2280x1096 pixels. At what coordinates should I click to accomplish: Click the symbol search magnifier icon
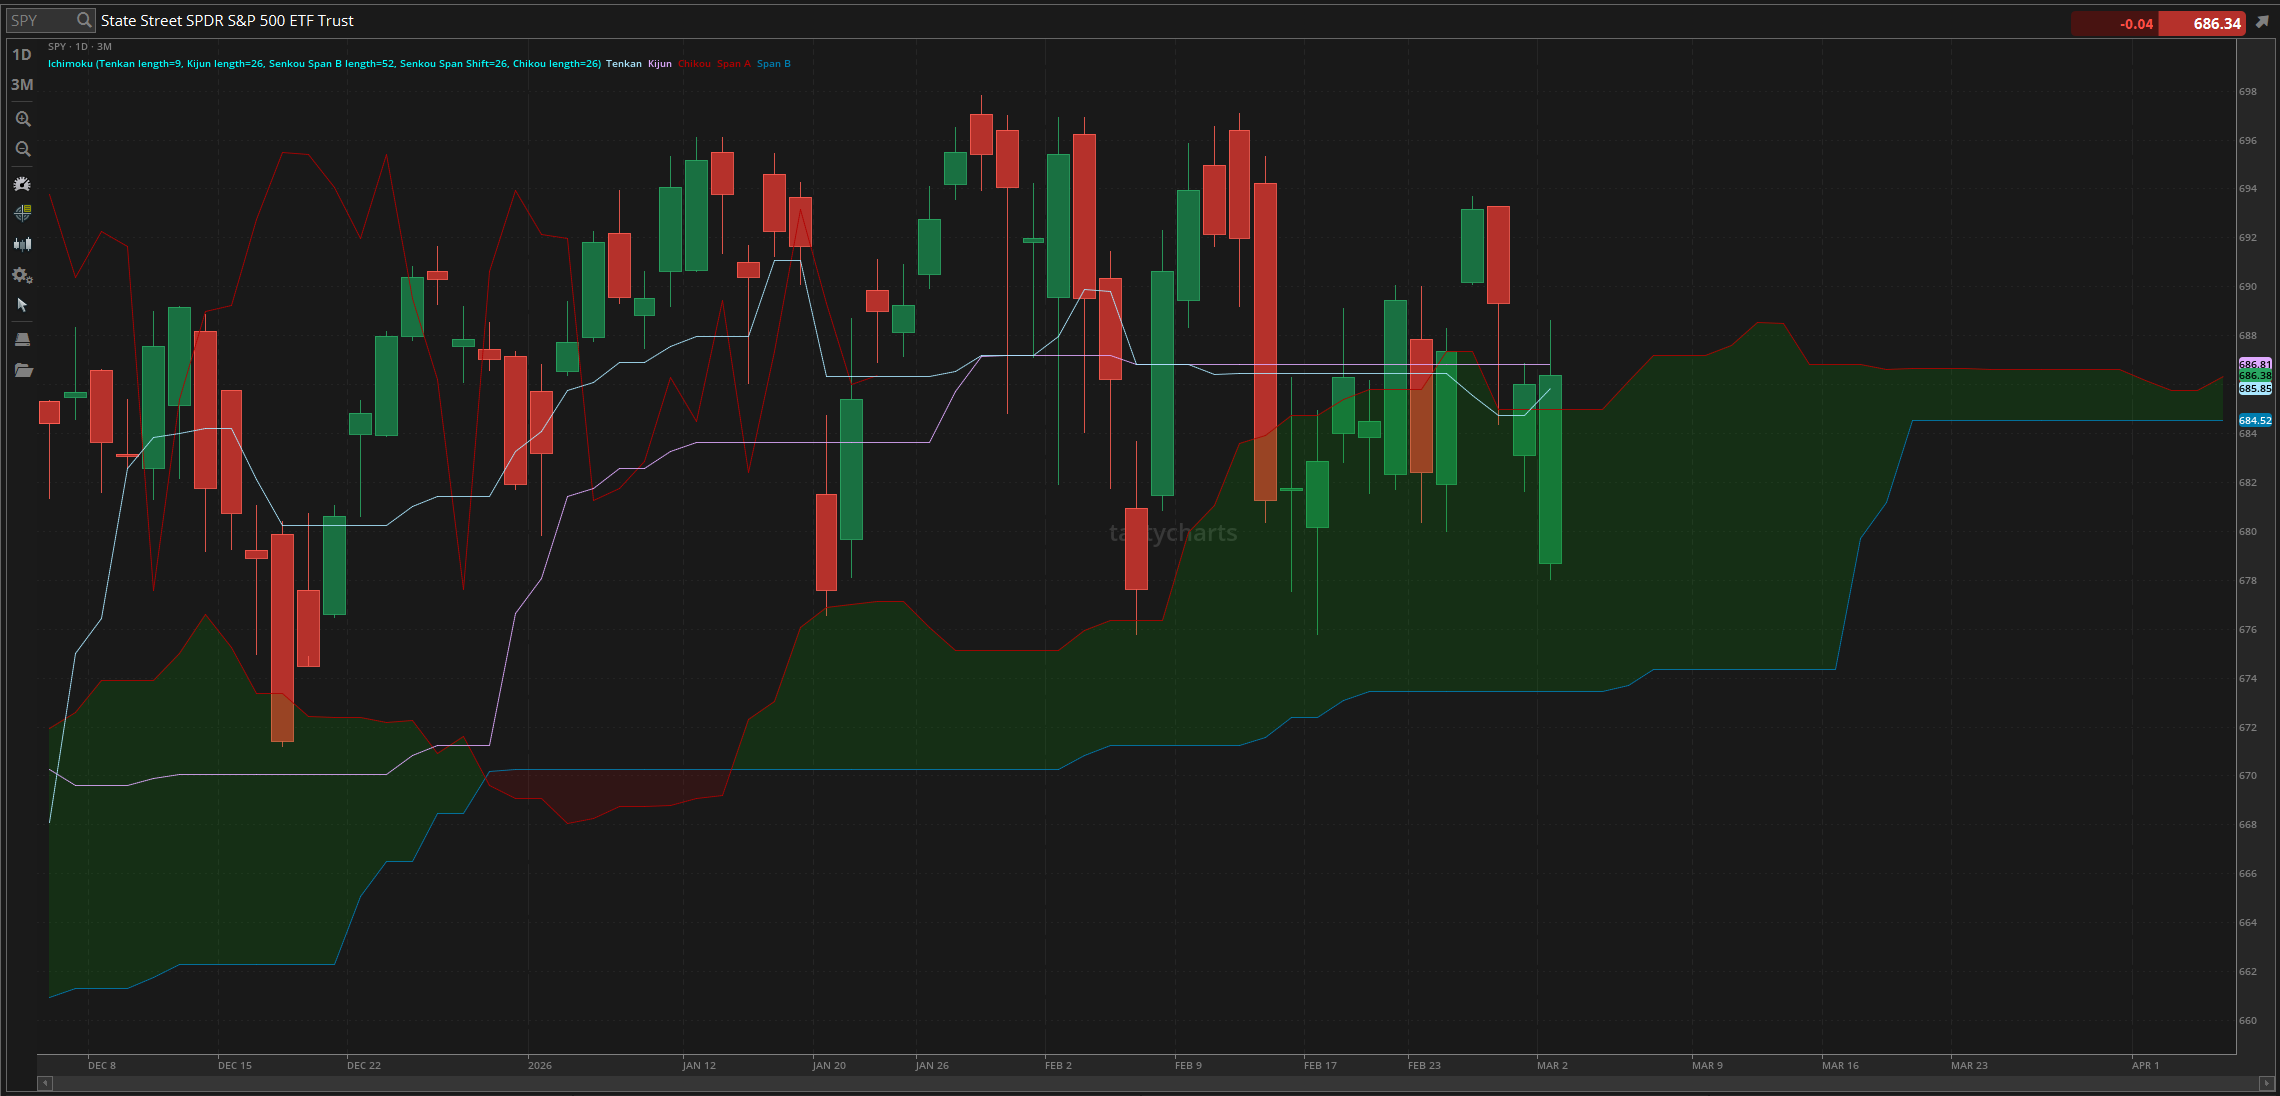click(x=84, y=20)
